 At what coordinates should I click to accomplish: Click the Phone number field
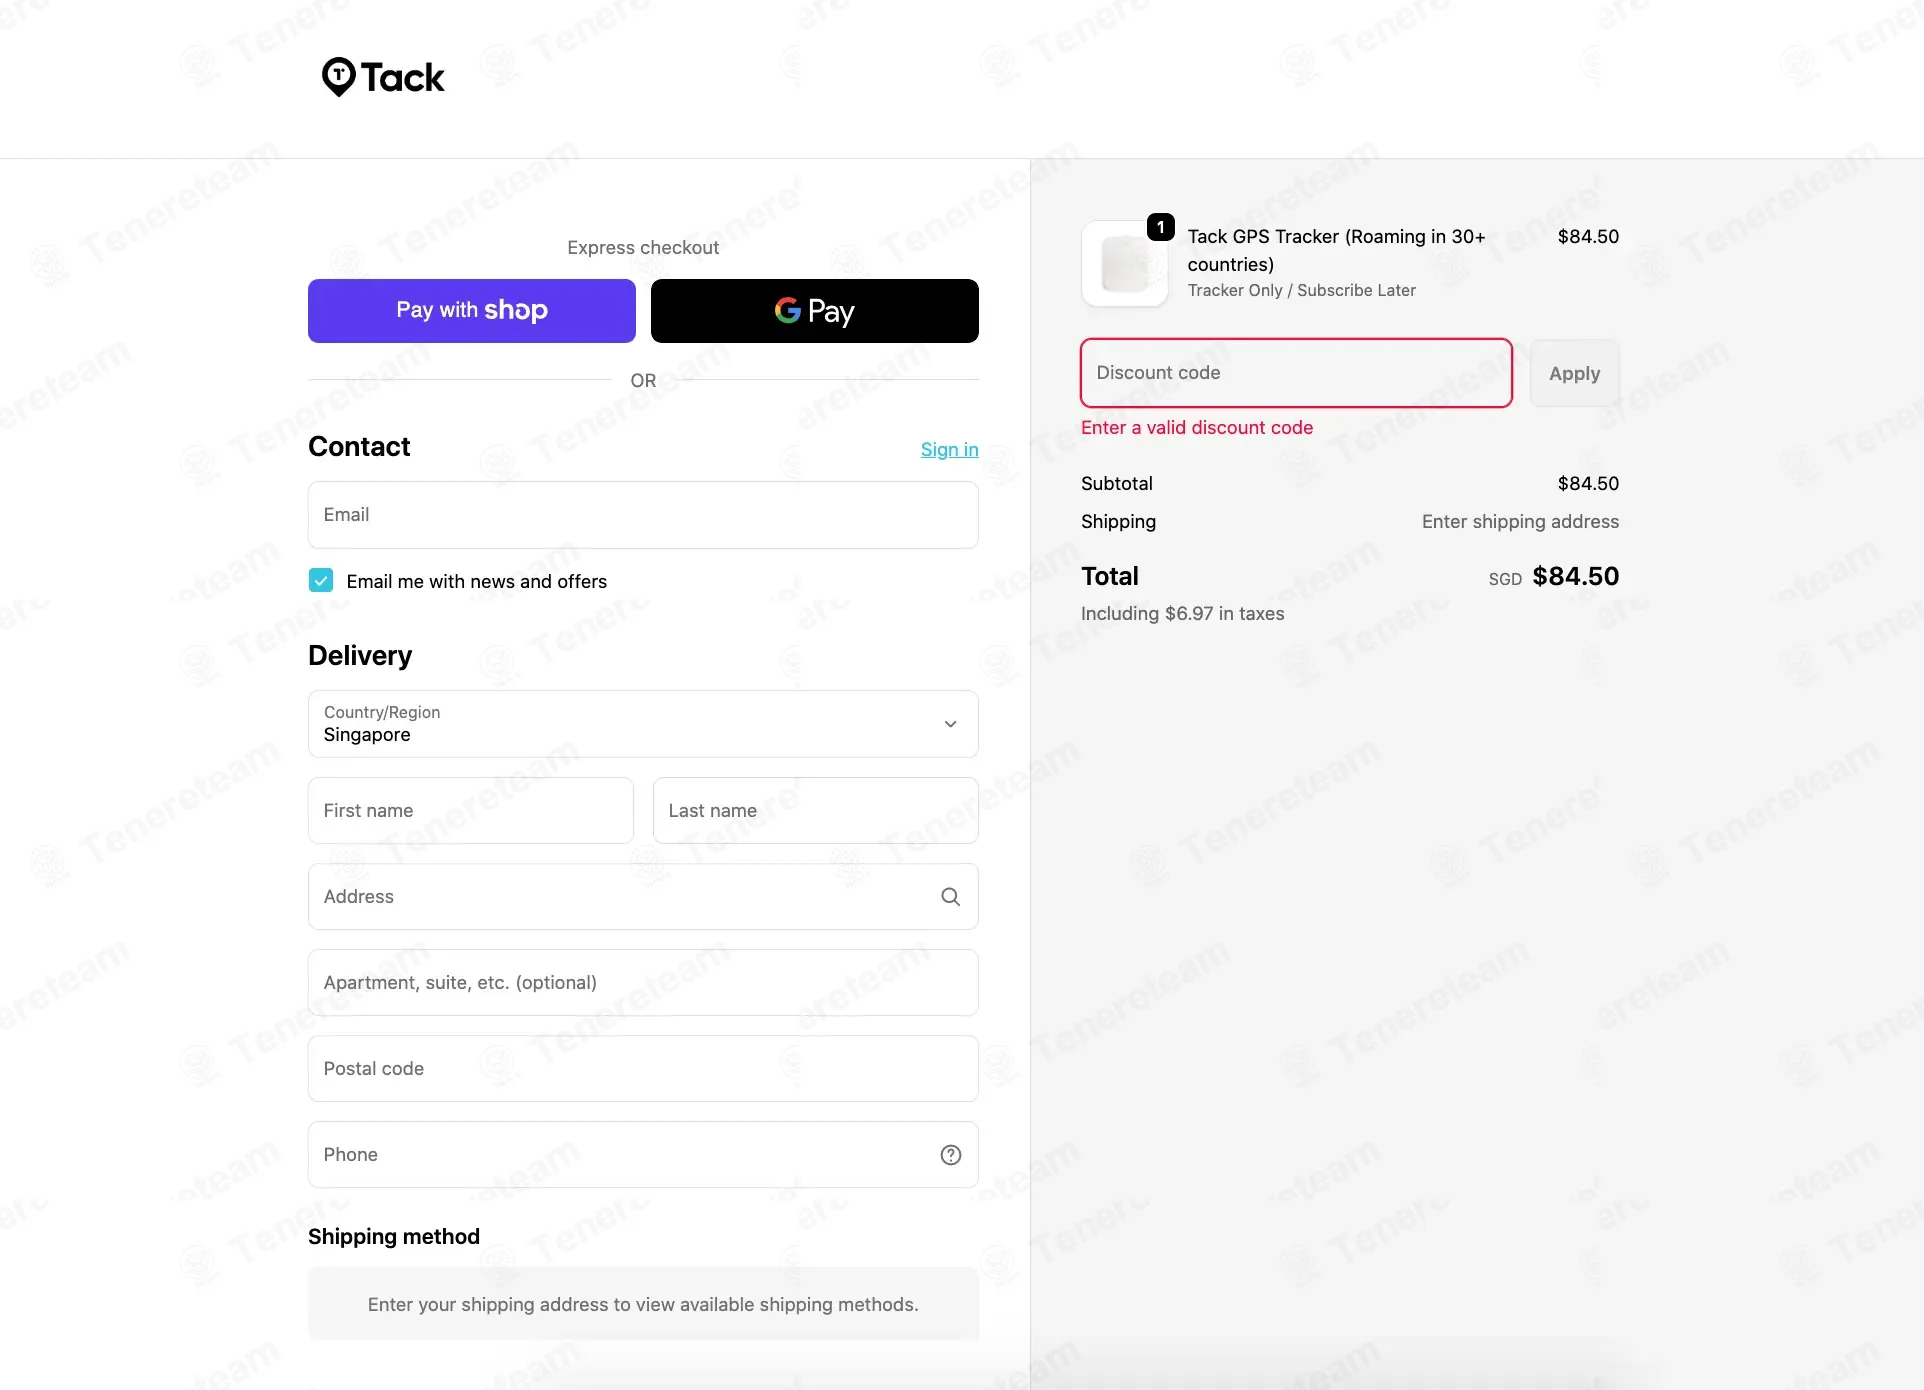[620, 1155]
